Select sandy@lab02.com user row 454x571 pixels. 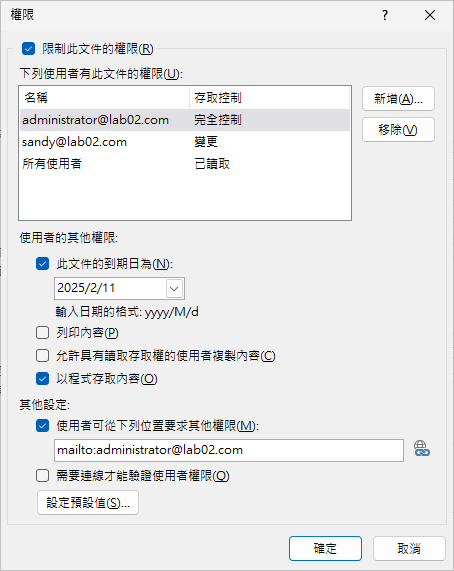[x=185, y=142]
